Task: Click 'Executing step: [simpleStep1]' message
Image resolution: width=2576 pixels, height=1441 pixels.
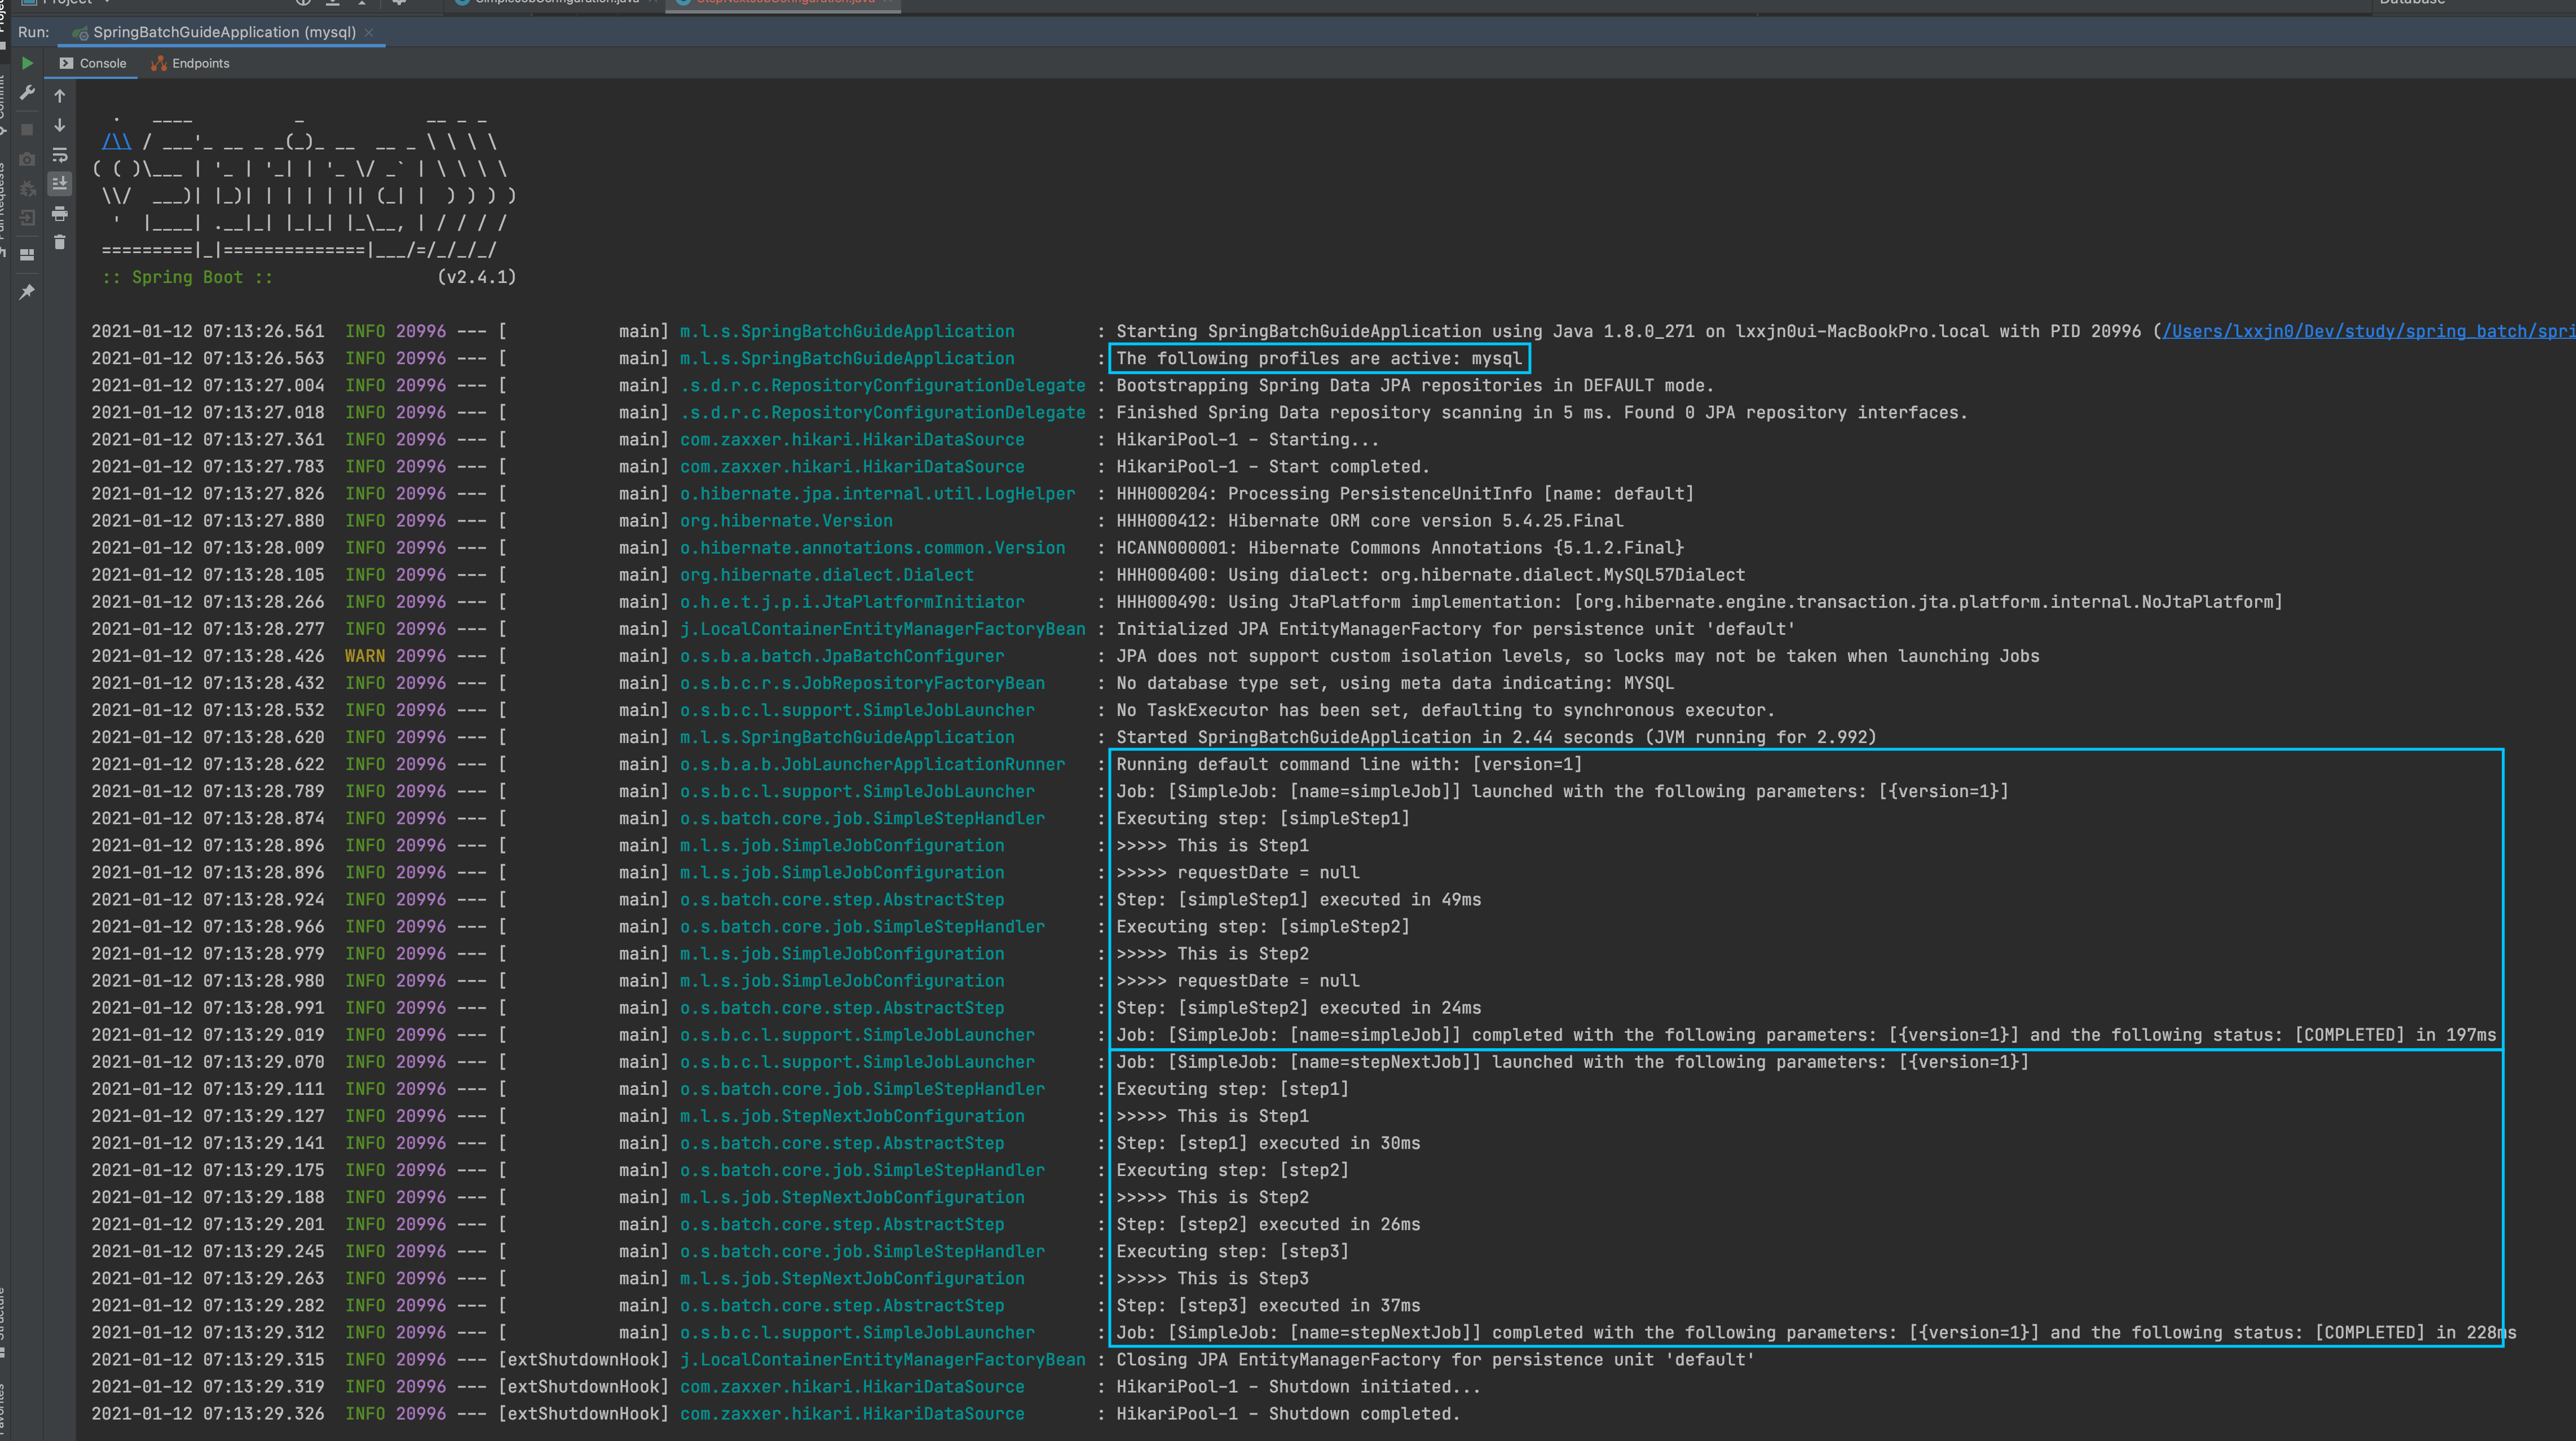Action: 1263,818
